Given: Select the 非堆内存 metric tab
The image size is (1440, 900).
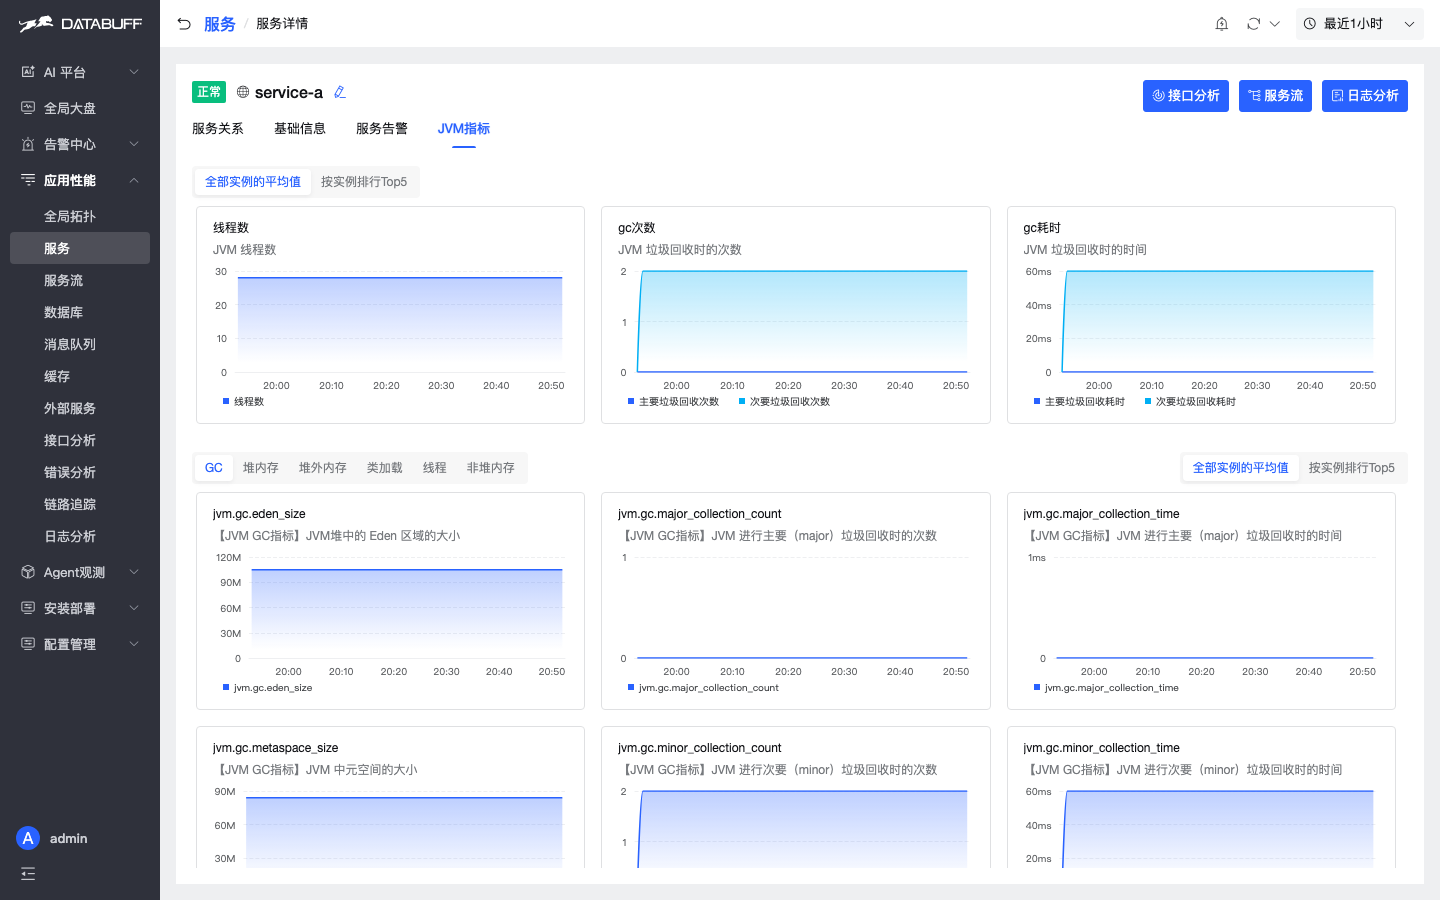Looking at the screenshot, I should coord(491,468).
